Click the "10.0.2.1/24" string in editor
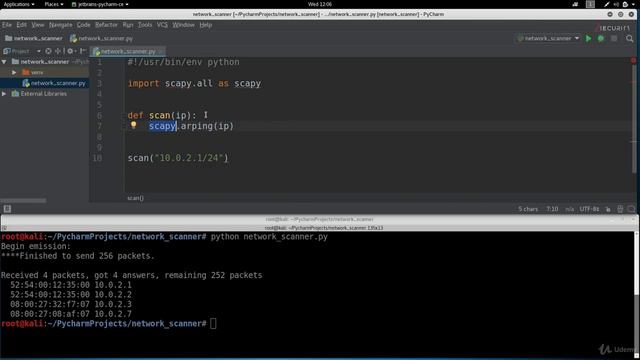This screenshot has height=360, width=640. (x=189, y=158)
